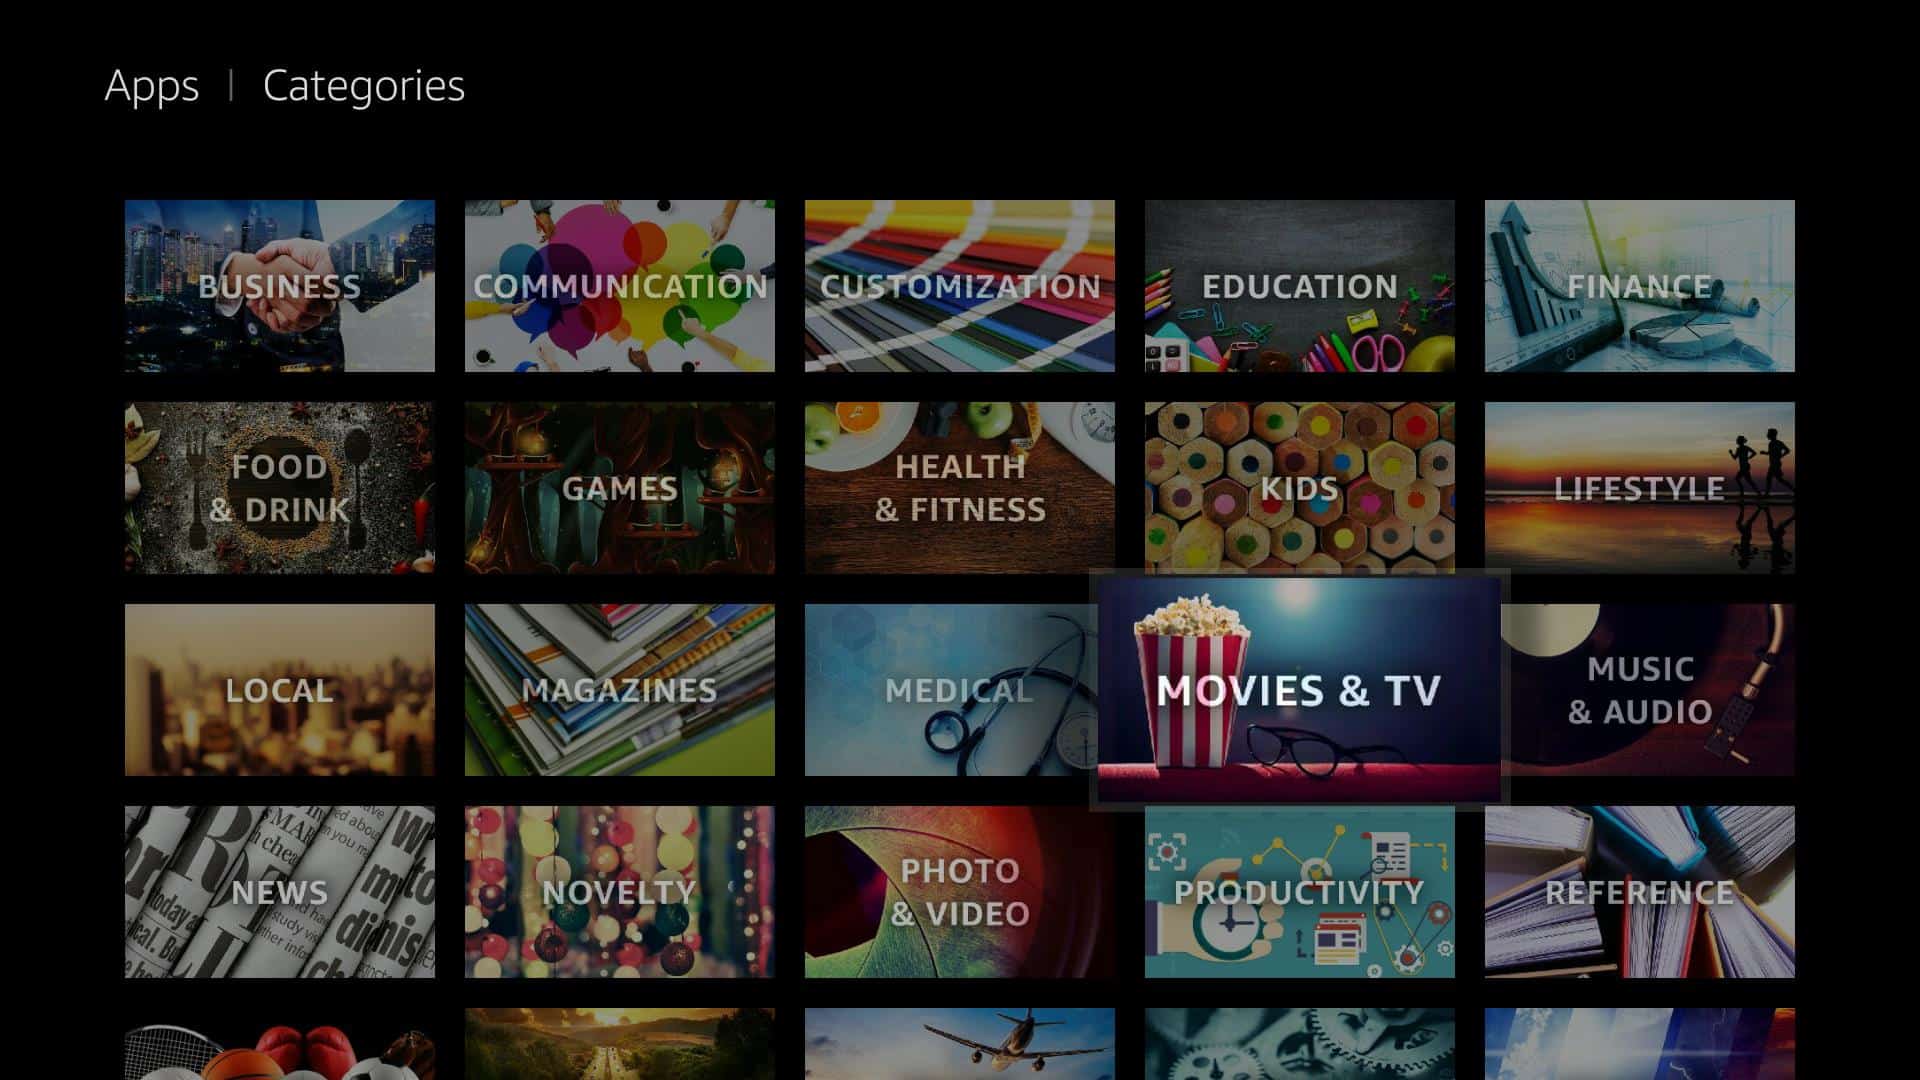Image resolution: width=1920 pixels, height=1080 pixels.
Task: Select the Lifestyle category tile
Action: 1639,489
